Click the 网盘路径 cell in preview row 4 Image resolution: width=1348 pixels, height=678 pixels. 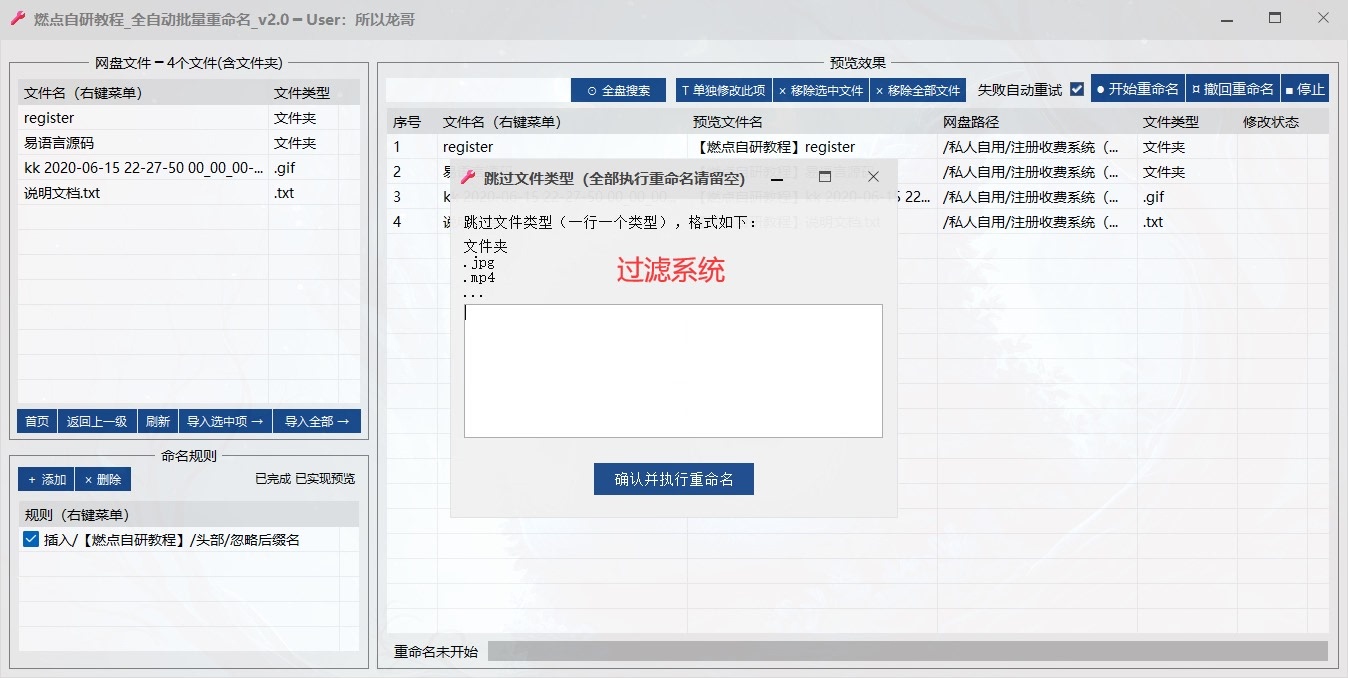coord(1032,222)
